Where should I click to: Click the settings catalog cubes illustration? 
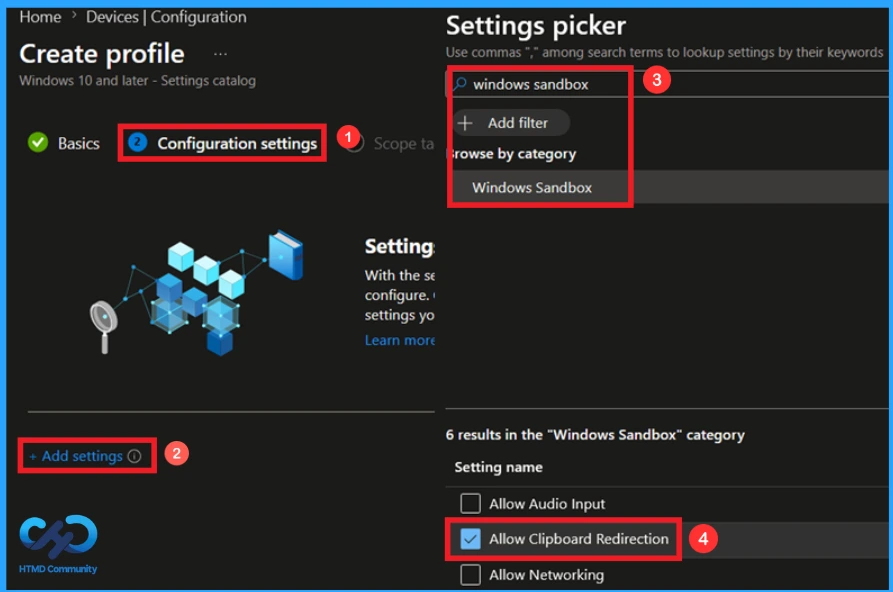pyautogui.click(x=198, y=292)
